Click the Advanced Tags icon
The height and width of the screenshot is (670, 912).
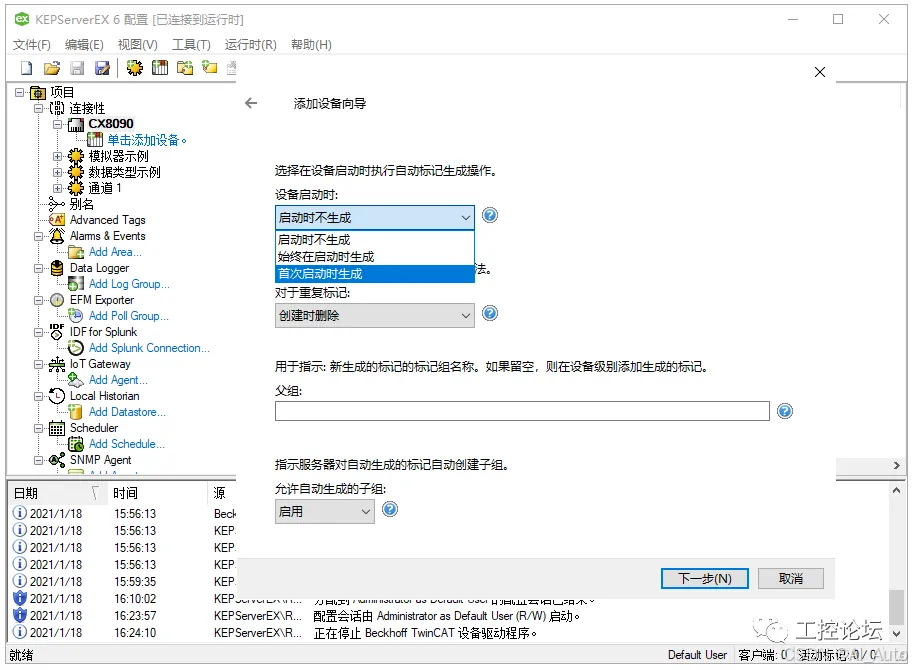(x=56, y=220)
